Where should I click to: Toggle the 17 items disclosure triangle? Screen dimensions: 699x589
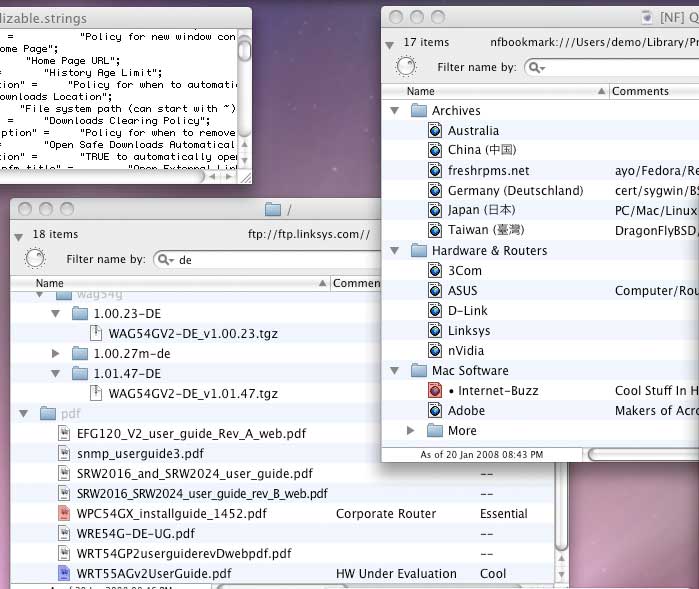pyautogui.click(x=388, y=43)
